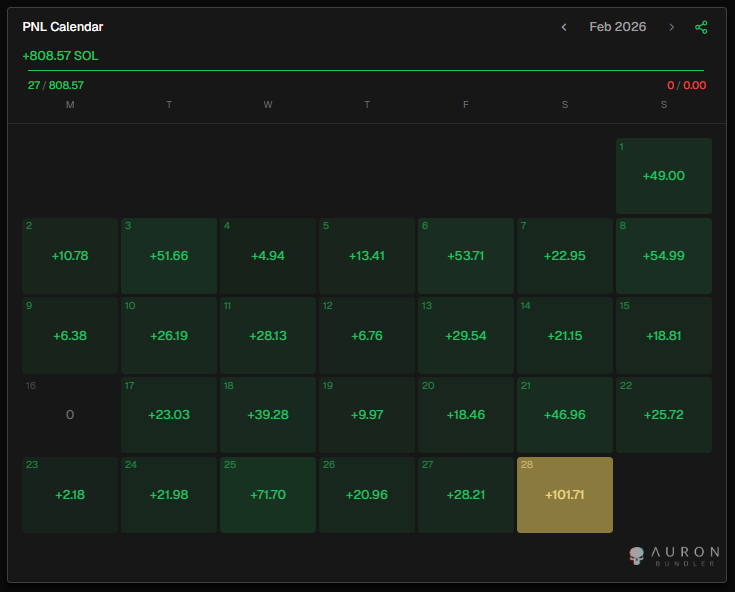
Task: Click the 0 / 0.00 losses summary
Action: [x=686, y=85]
